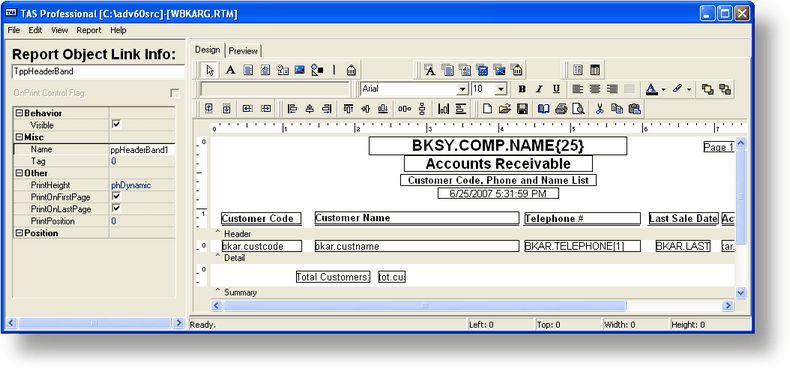Align selected objects to left edges
Viewport: 790px width, 369px height.
[292, 108]
